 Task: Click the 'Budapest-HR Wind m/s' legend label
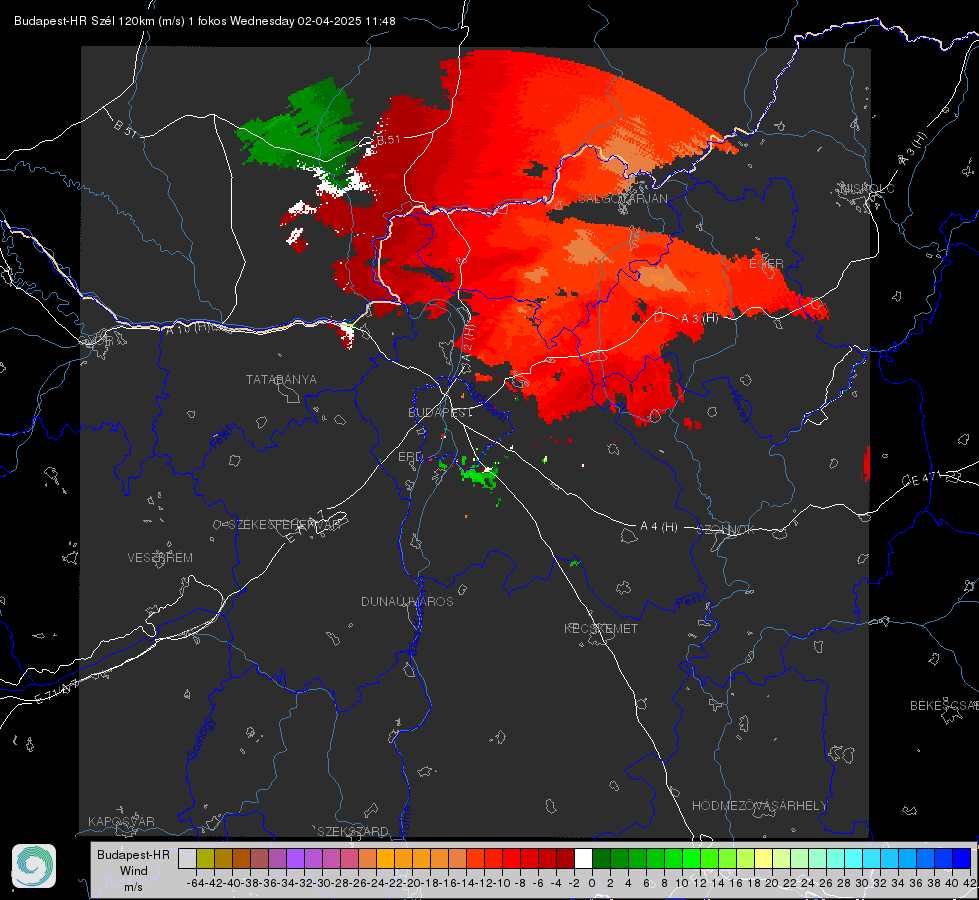[134, 870]
